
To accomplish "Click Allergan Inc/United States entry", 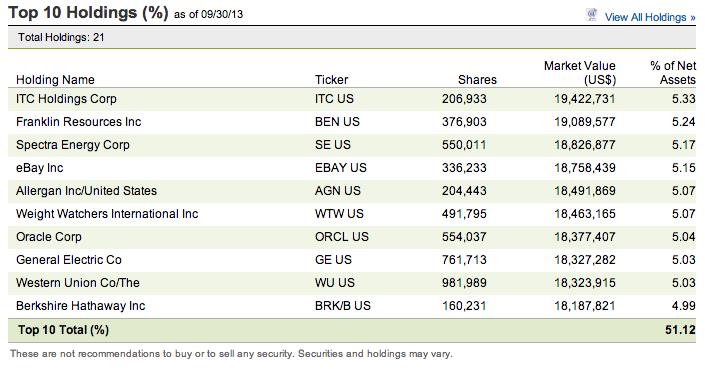I will [x=86, y=191].
